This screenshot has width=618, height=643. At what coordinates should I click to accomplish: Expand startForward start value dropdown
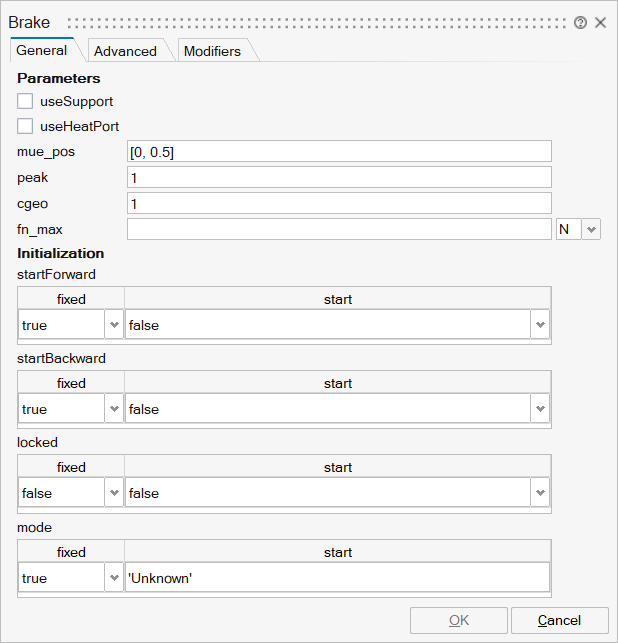click(x=540, y=325)
